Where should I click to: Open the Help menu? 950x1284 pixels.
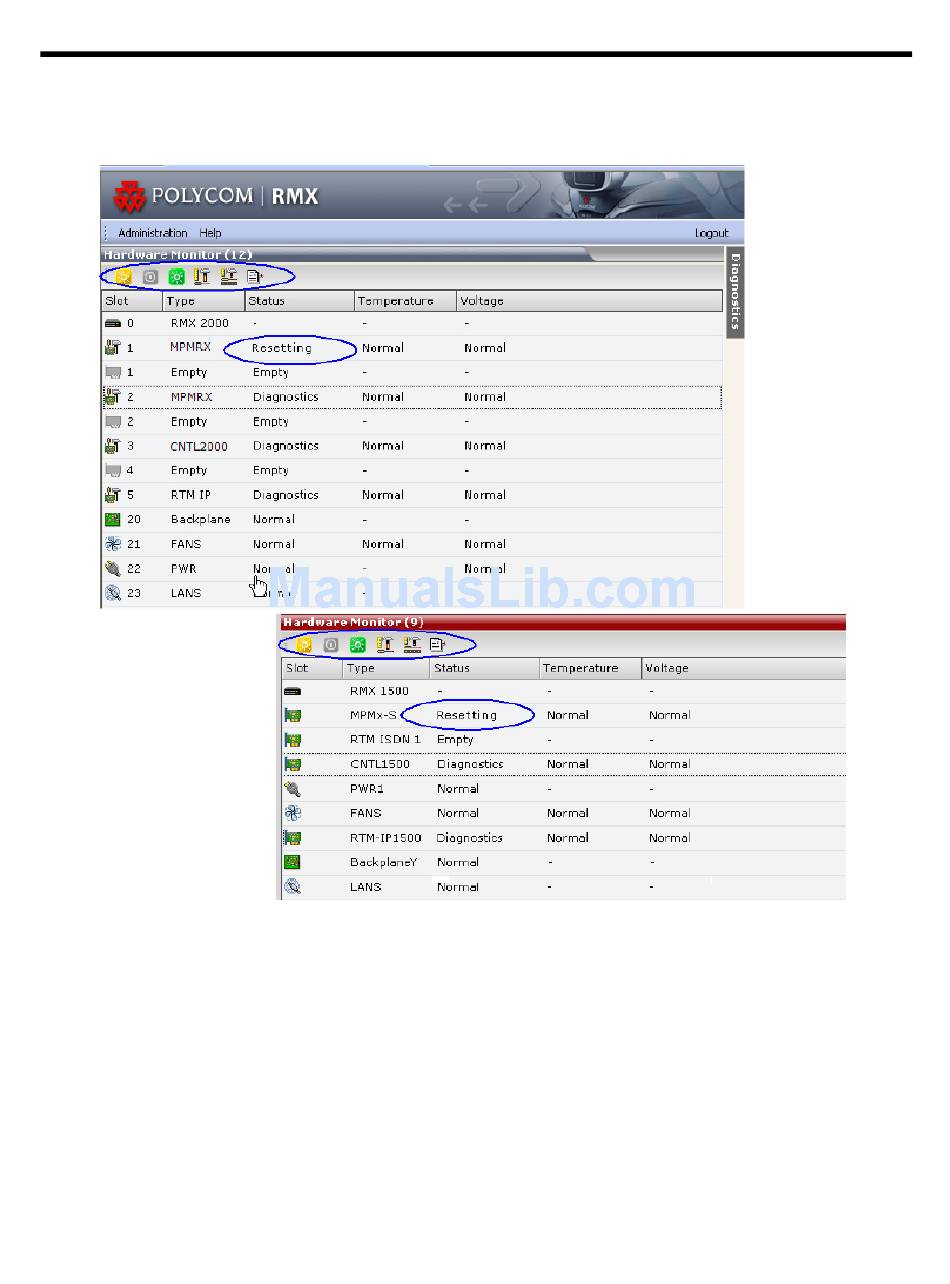[x=210, y=233]
